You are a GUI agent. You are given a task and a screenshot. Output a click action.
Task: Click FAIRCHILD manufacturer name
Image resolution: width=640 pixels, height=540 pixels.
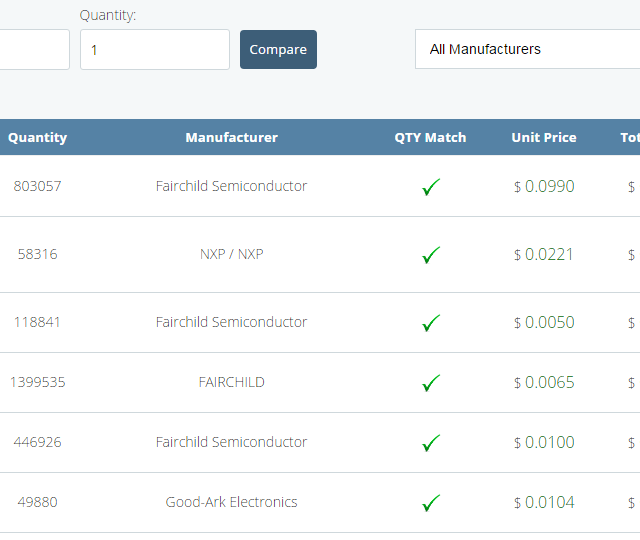[231, 382]
